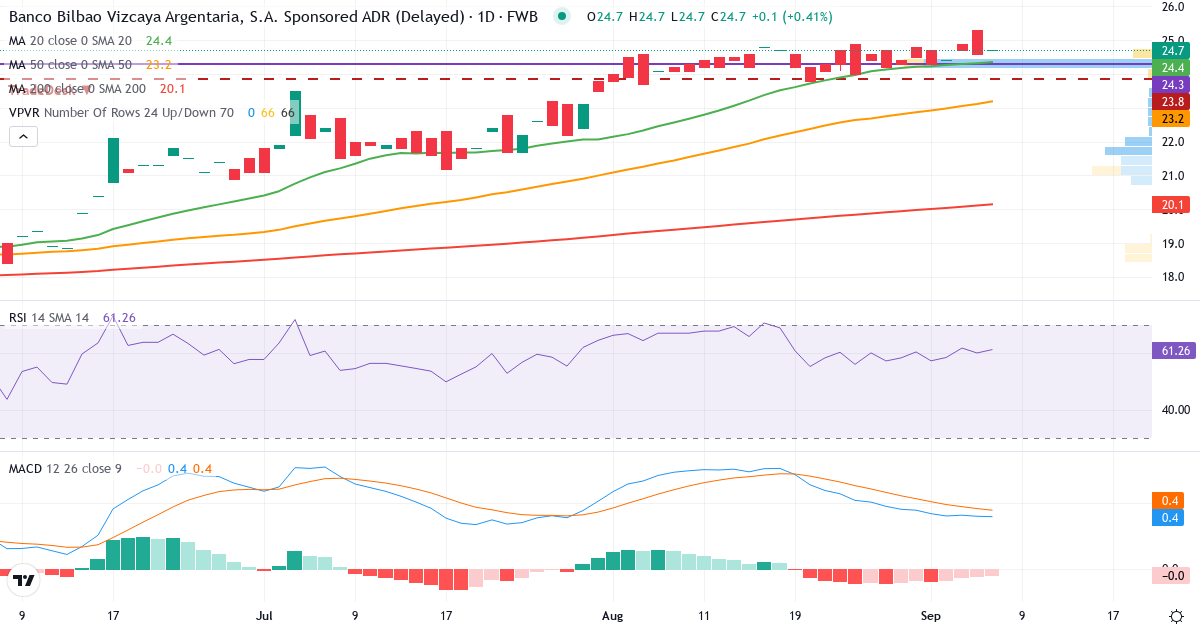
Task: Click the MA 200 value 20.1 in legend
Action: click(x=173, y=89)
